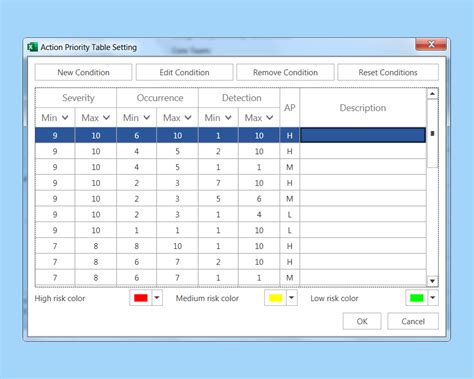Click the Excel icon in the title bar
Viewport: 474px width, 379px height.
(x=32, y=47)
